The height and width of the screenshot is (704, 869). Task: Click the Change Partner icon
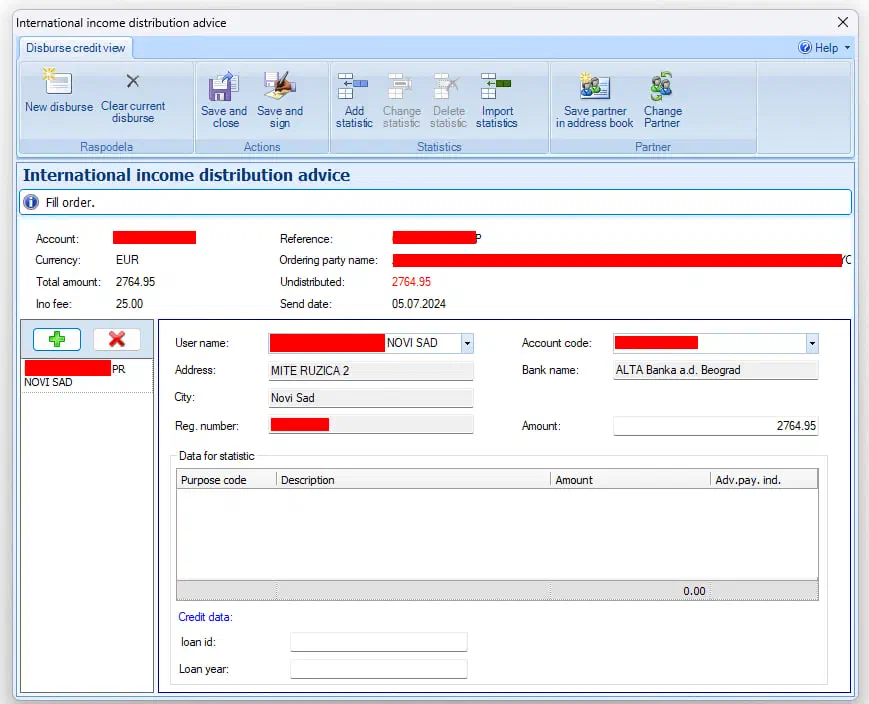pos(662,87)
